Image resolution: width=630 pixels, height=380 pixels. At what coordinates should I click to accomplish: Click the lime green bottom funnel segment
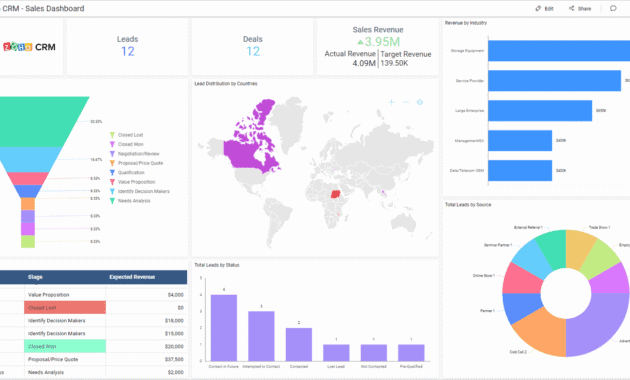click(x=28, y=241)
